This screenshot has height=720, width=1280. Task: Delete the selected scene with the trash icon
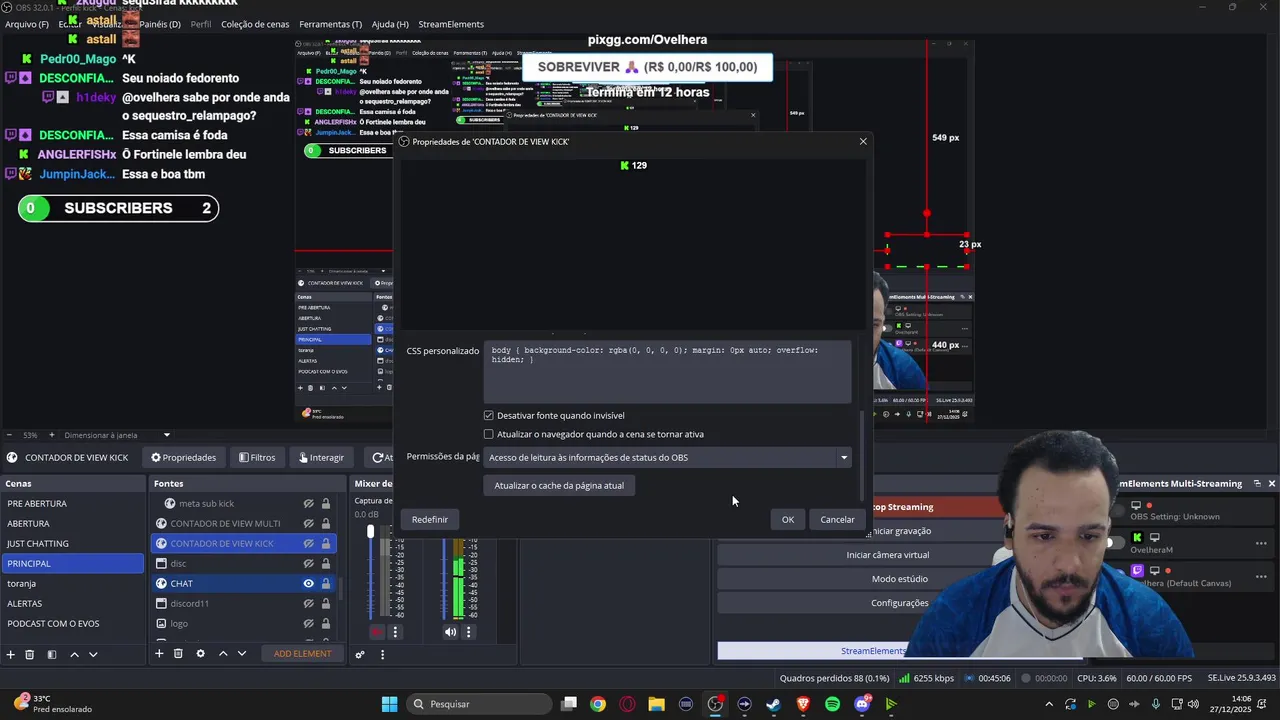[x=30, y=654]
